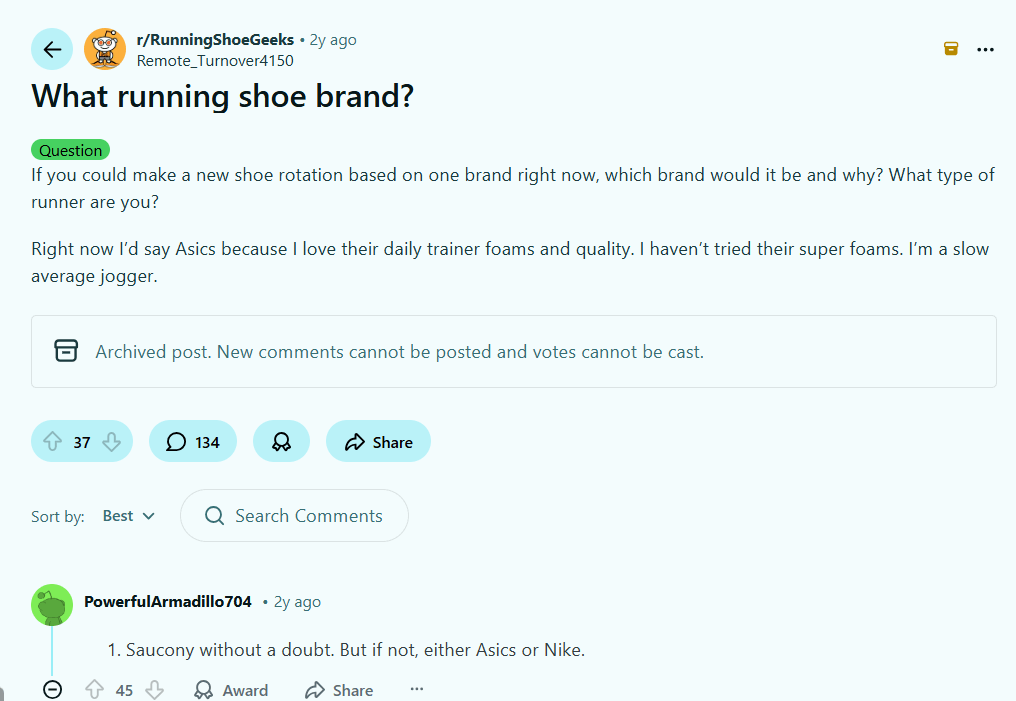Click the back arrow to leave post
This screenshot has height=701, width=1016.
click(51, 48)
